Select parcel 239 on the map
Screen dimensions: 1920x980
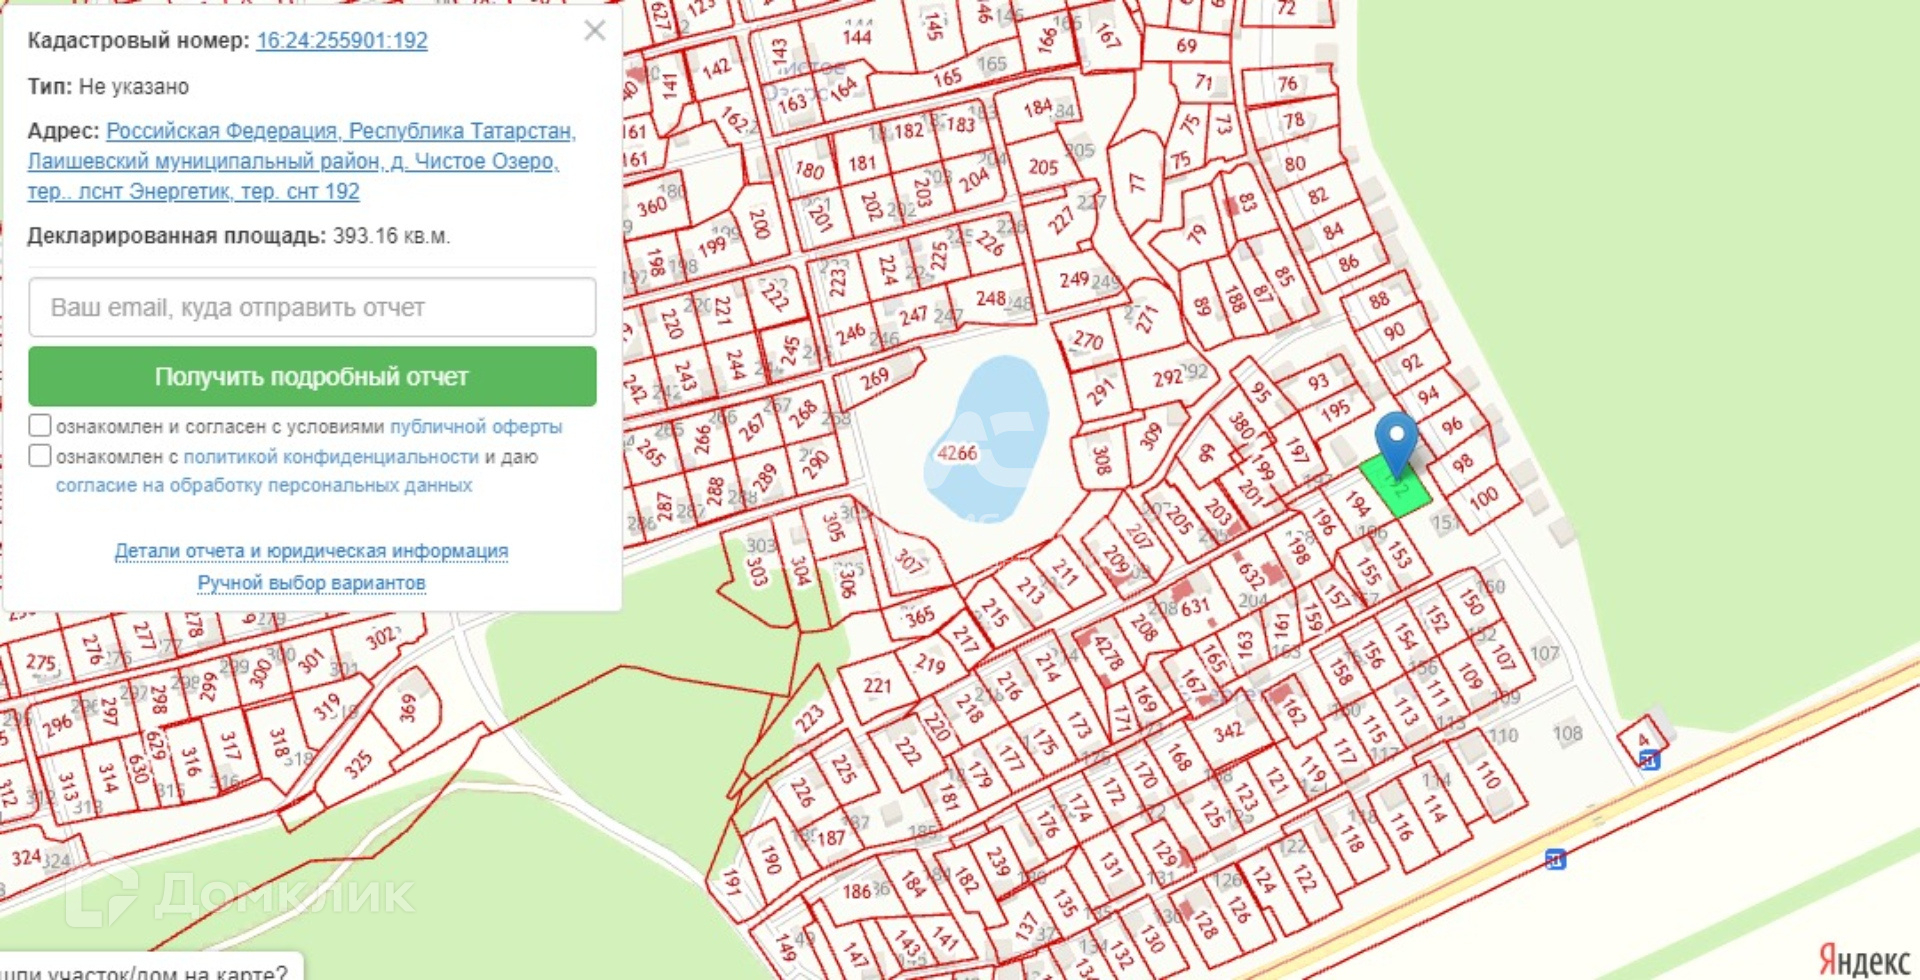click(x=997, y=861)
